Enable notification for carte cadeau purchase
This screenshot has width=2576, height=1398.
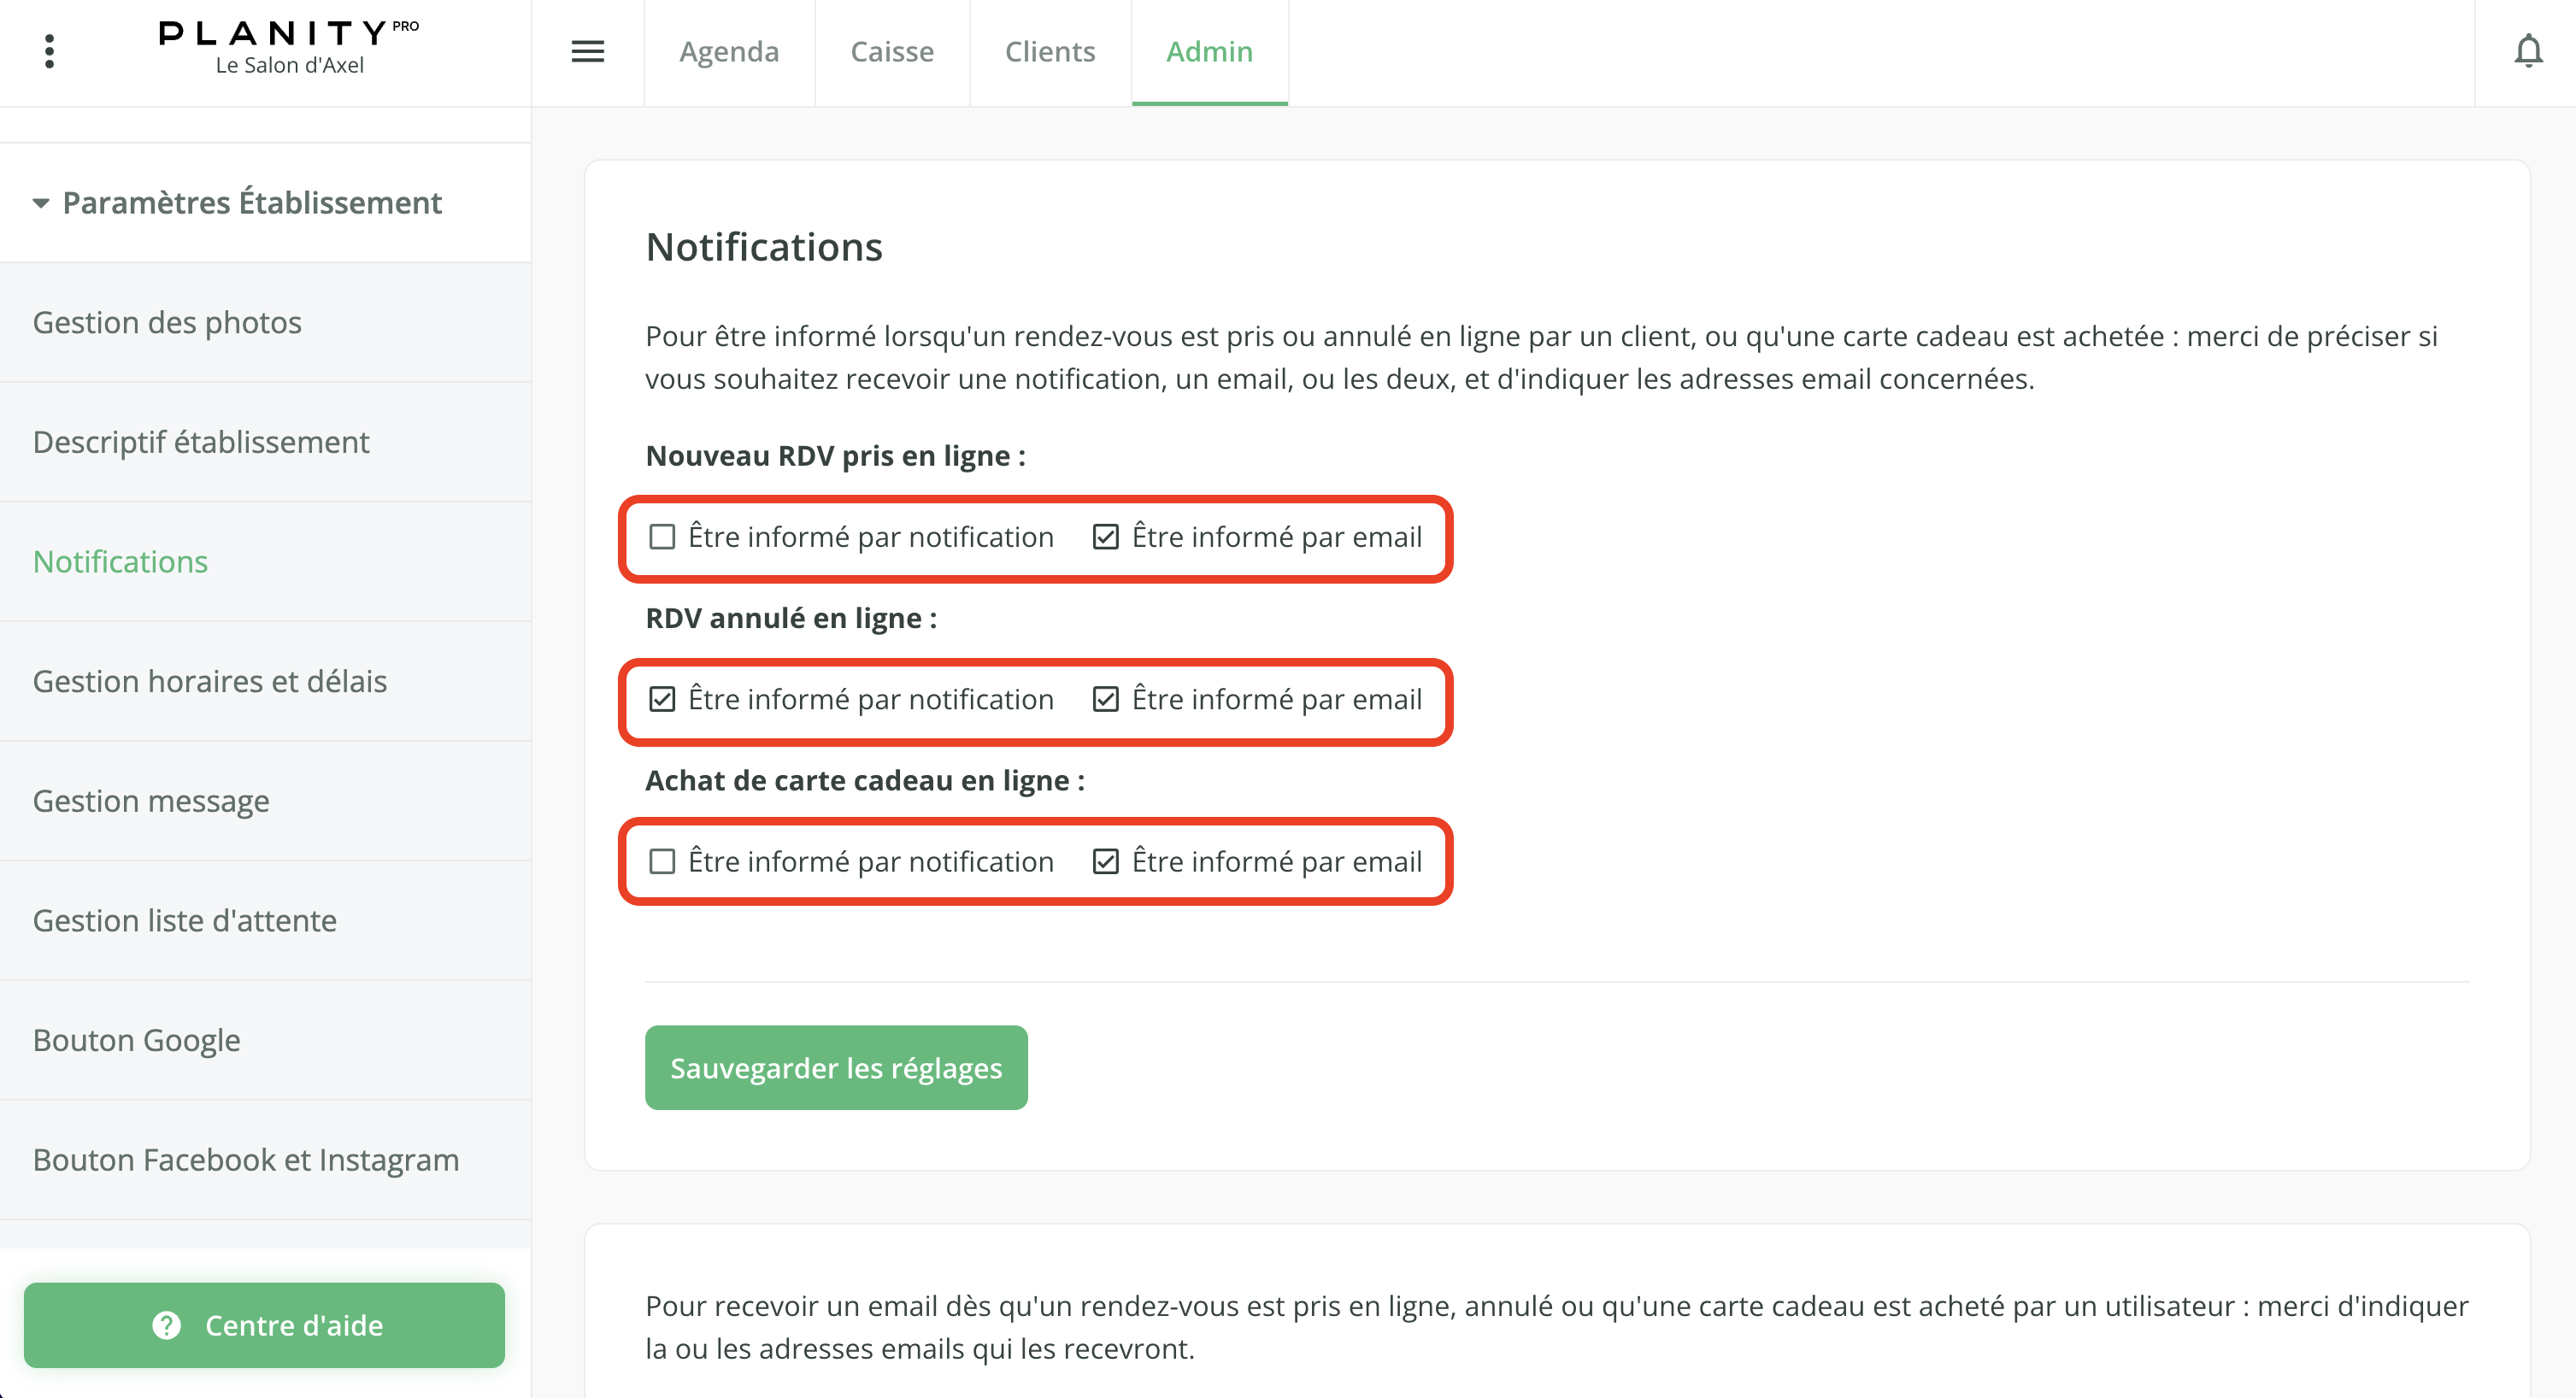click(x=662, y=861)
